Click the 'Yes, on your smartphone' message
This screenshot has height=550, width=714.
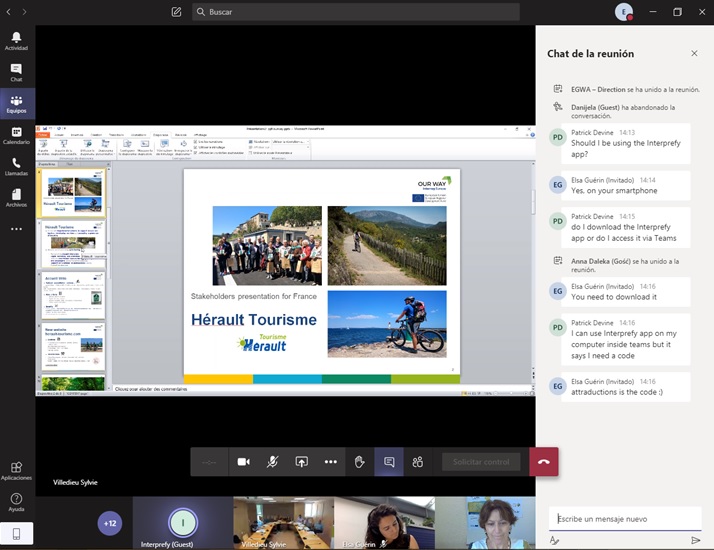coord(626,186)
